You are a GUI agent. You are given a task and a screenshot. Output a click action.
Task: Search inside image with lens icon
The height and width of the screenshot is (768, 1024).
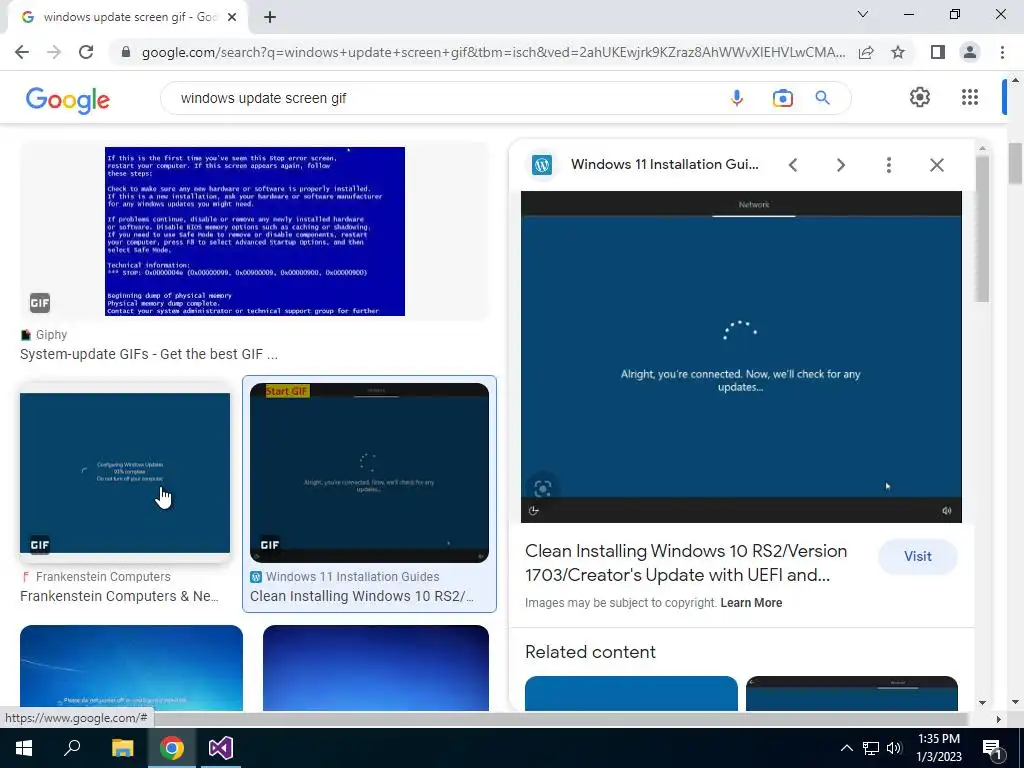(x=543, y=488)
